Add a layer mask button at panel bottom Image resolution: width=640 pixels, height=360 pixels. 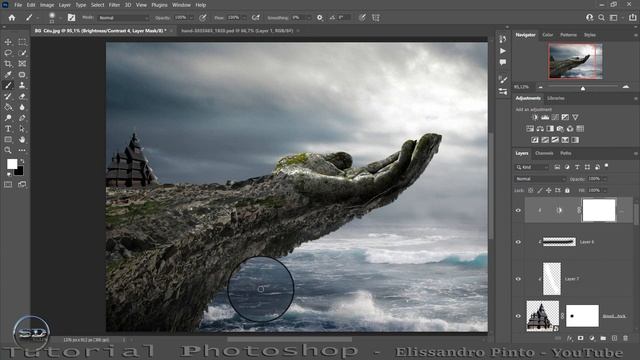(x=581, y=338)
